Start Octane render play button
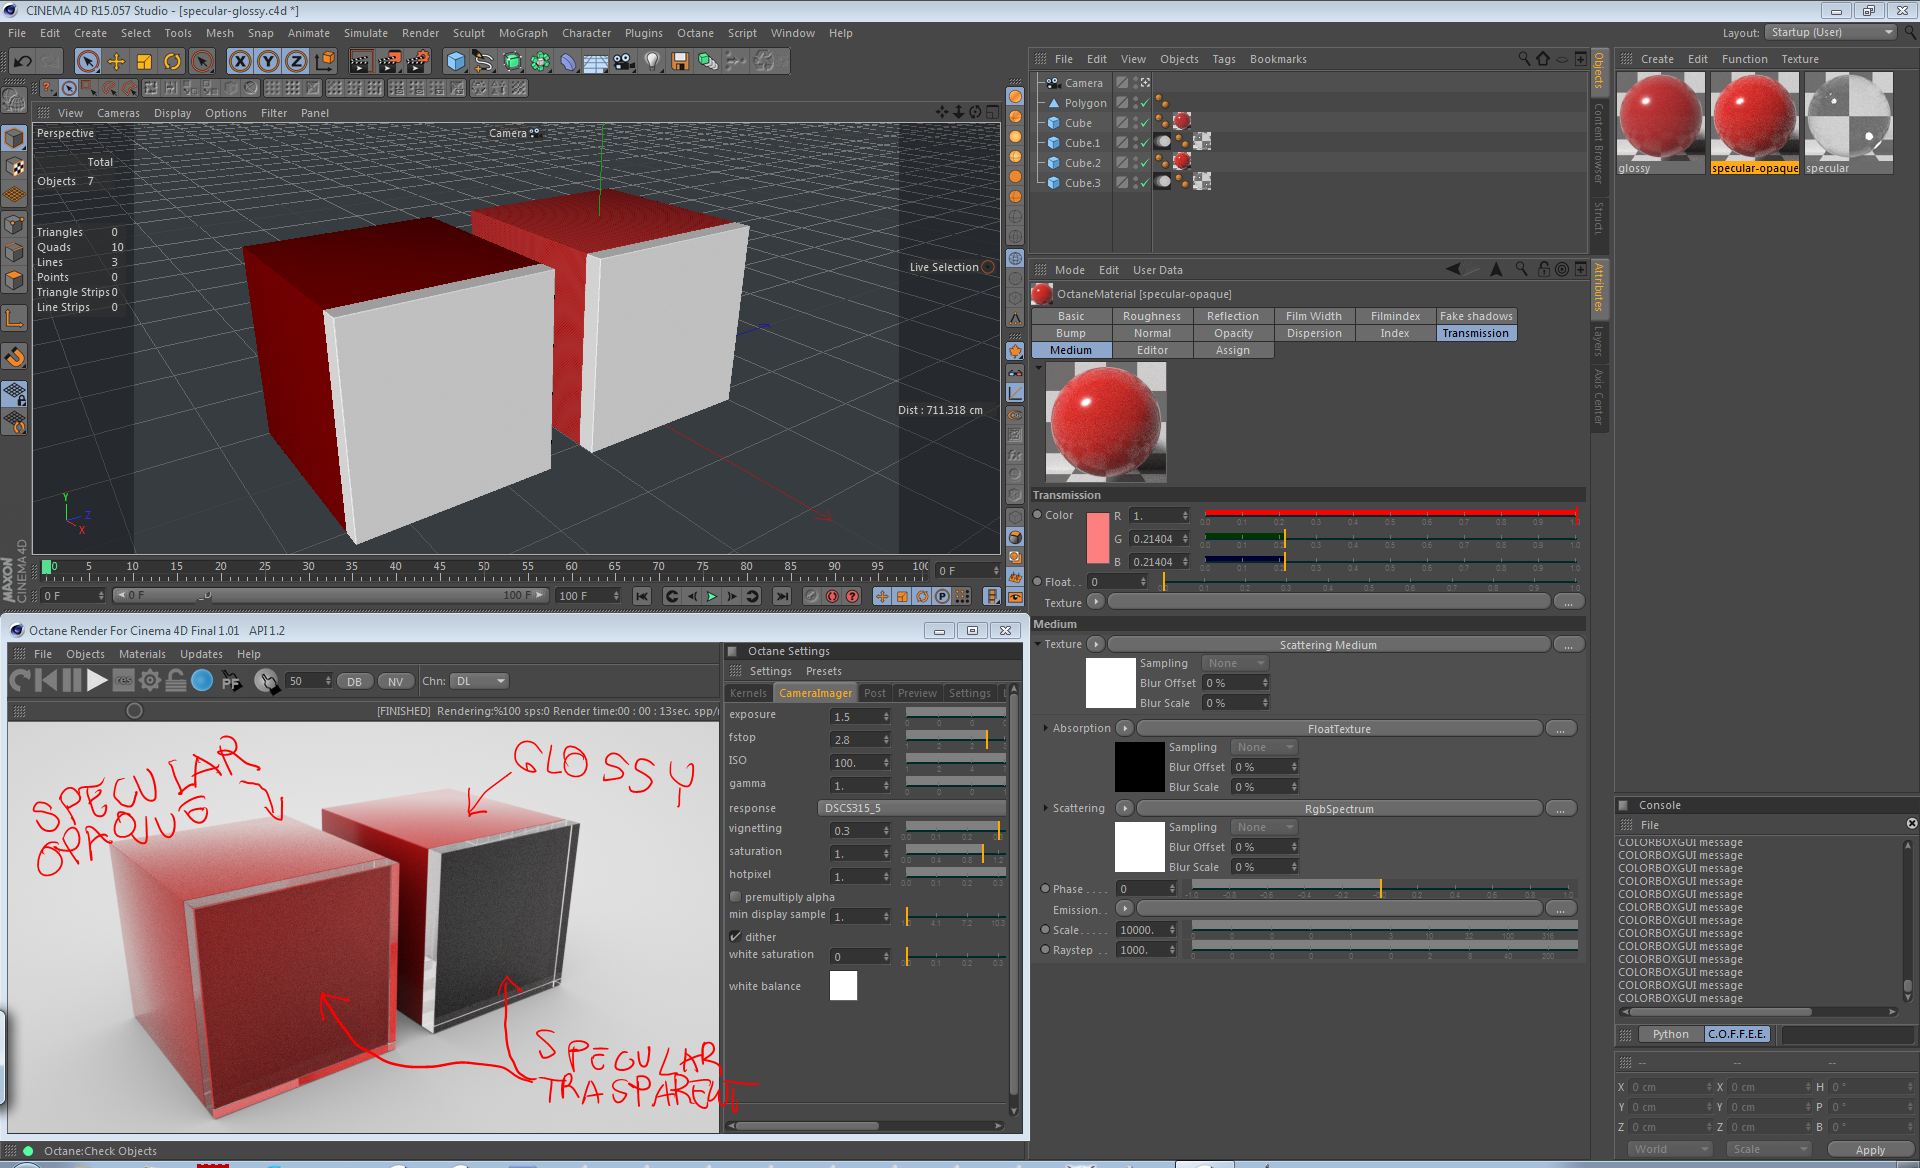Image resolution: width=1920 pixels, height=1168 pixels. click(x=97, y=681)
